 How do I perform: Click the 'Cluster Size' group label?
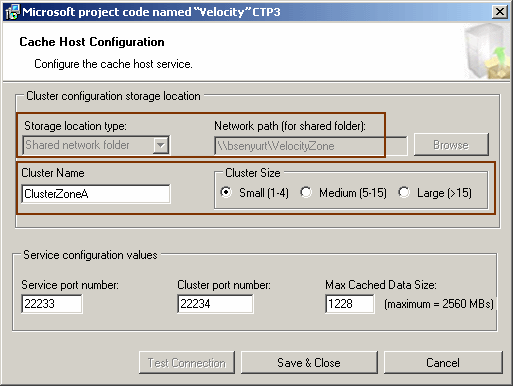click(x=253, y=173)
